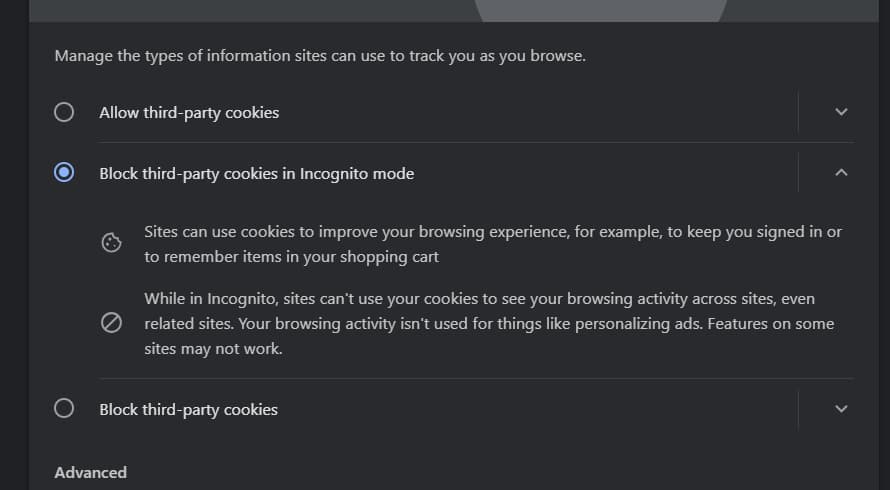
Task: Click the 'Block third-party cookies in Incognito mode' label
Action: 256,174
